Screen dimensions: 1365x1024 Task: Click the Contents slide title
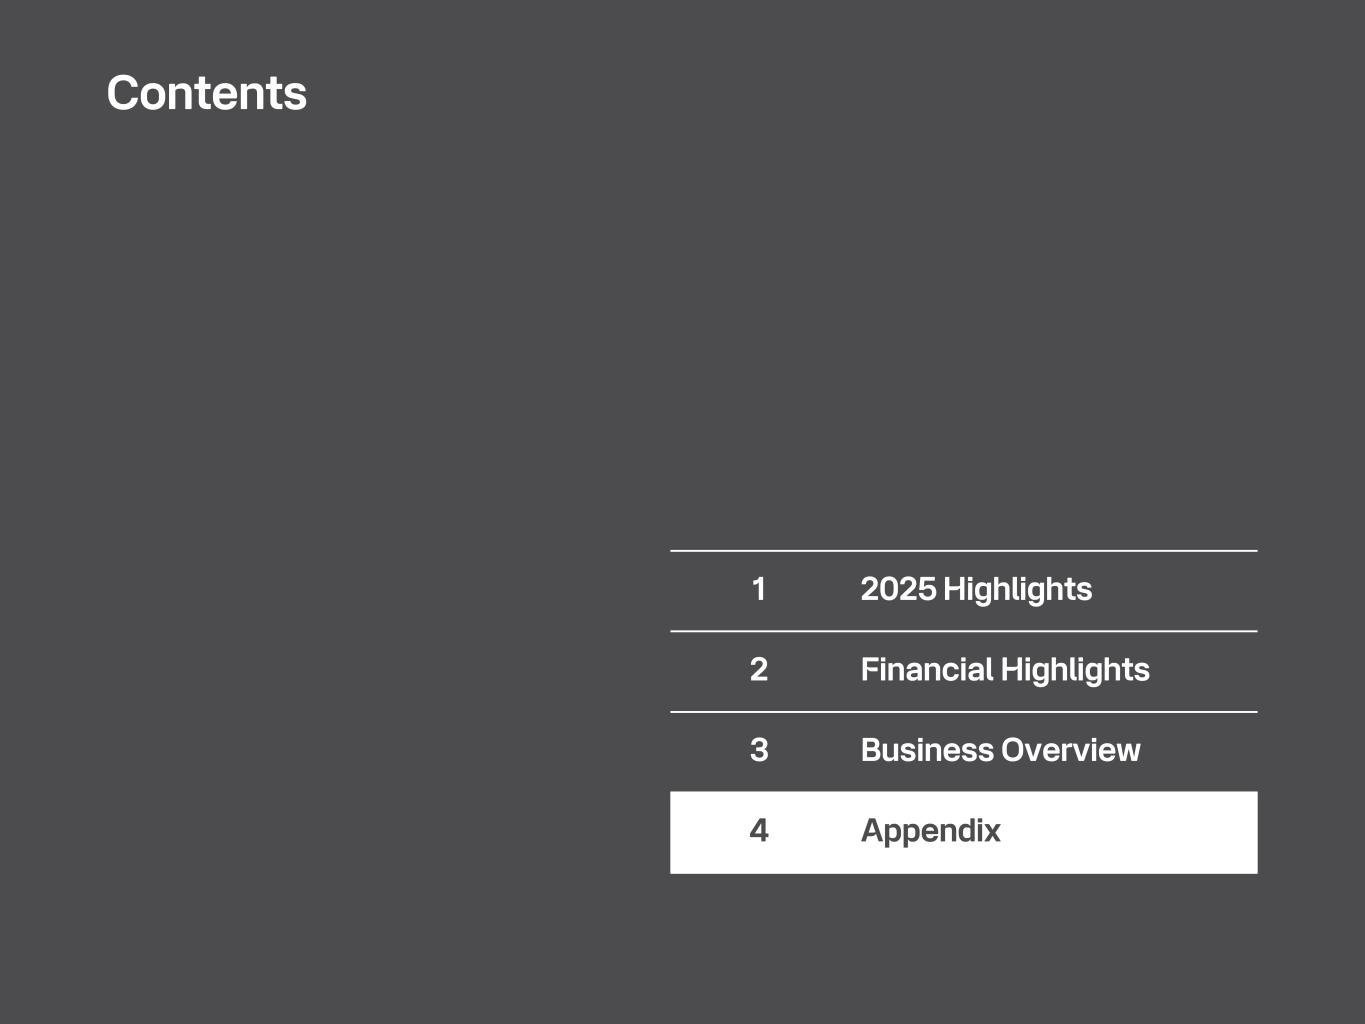[206, 93]
